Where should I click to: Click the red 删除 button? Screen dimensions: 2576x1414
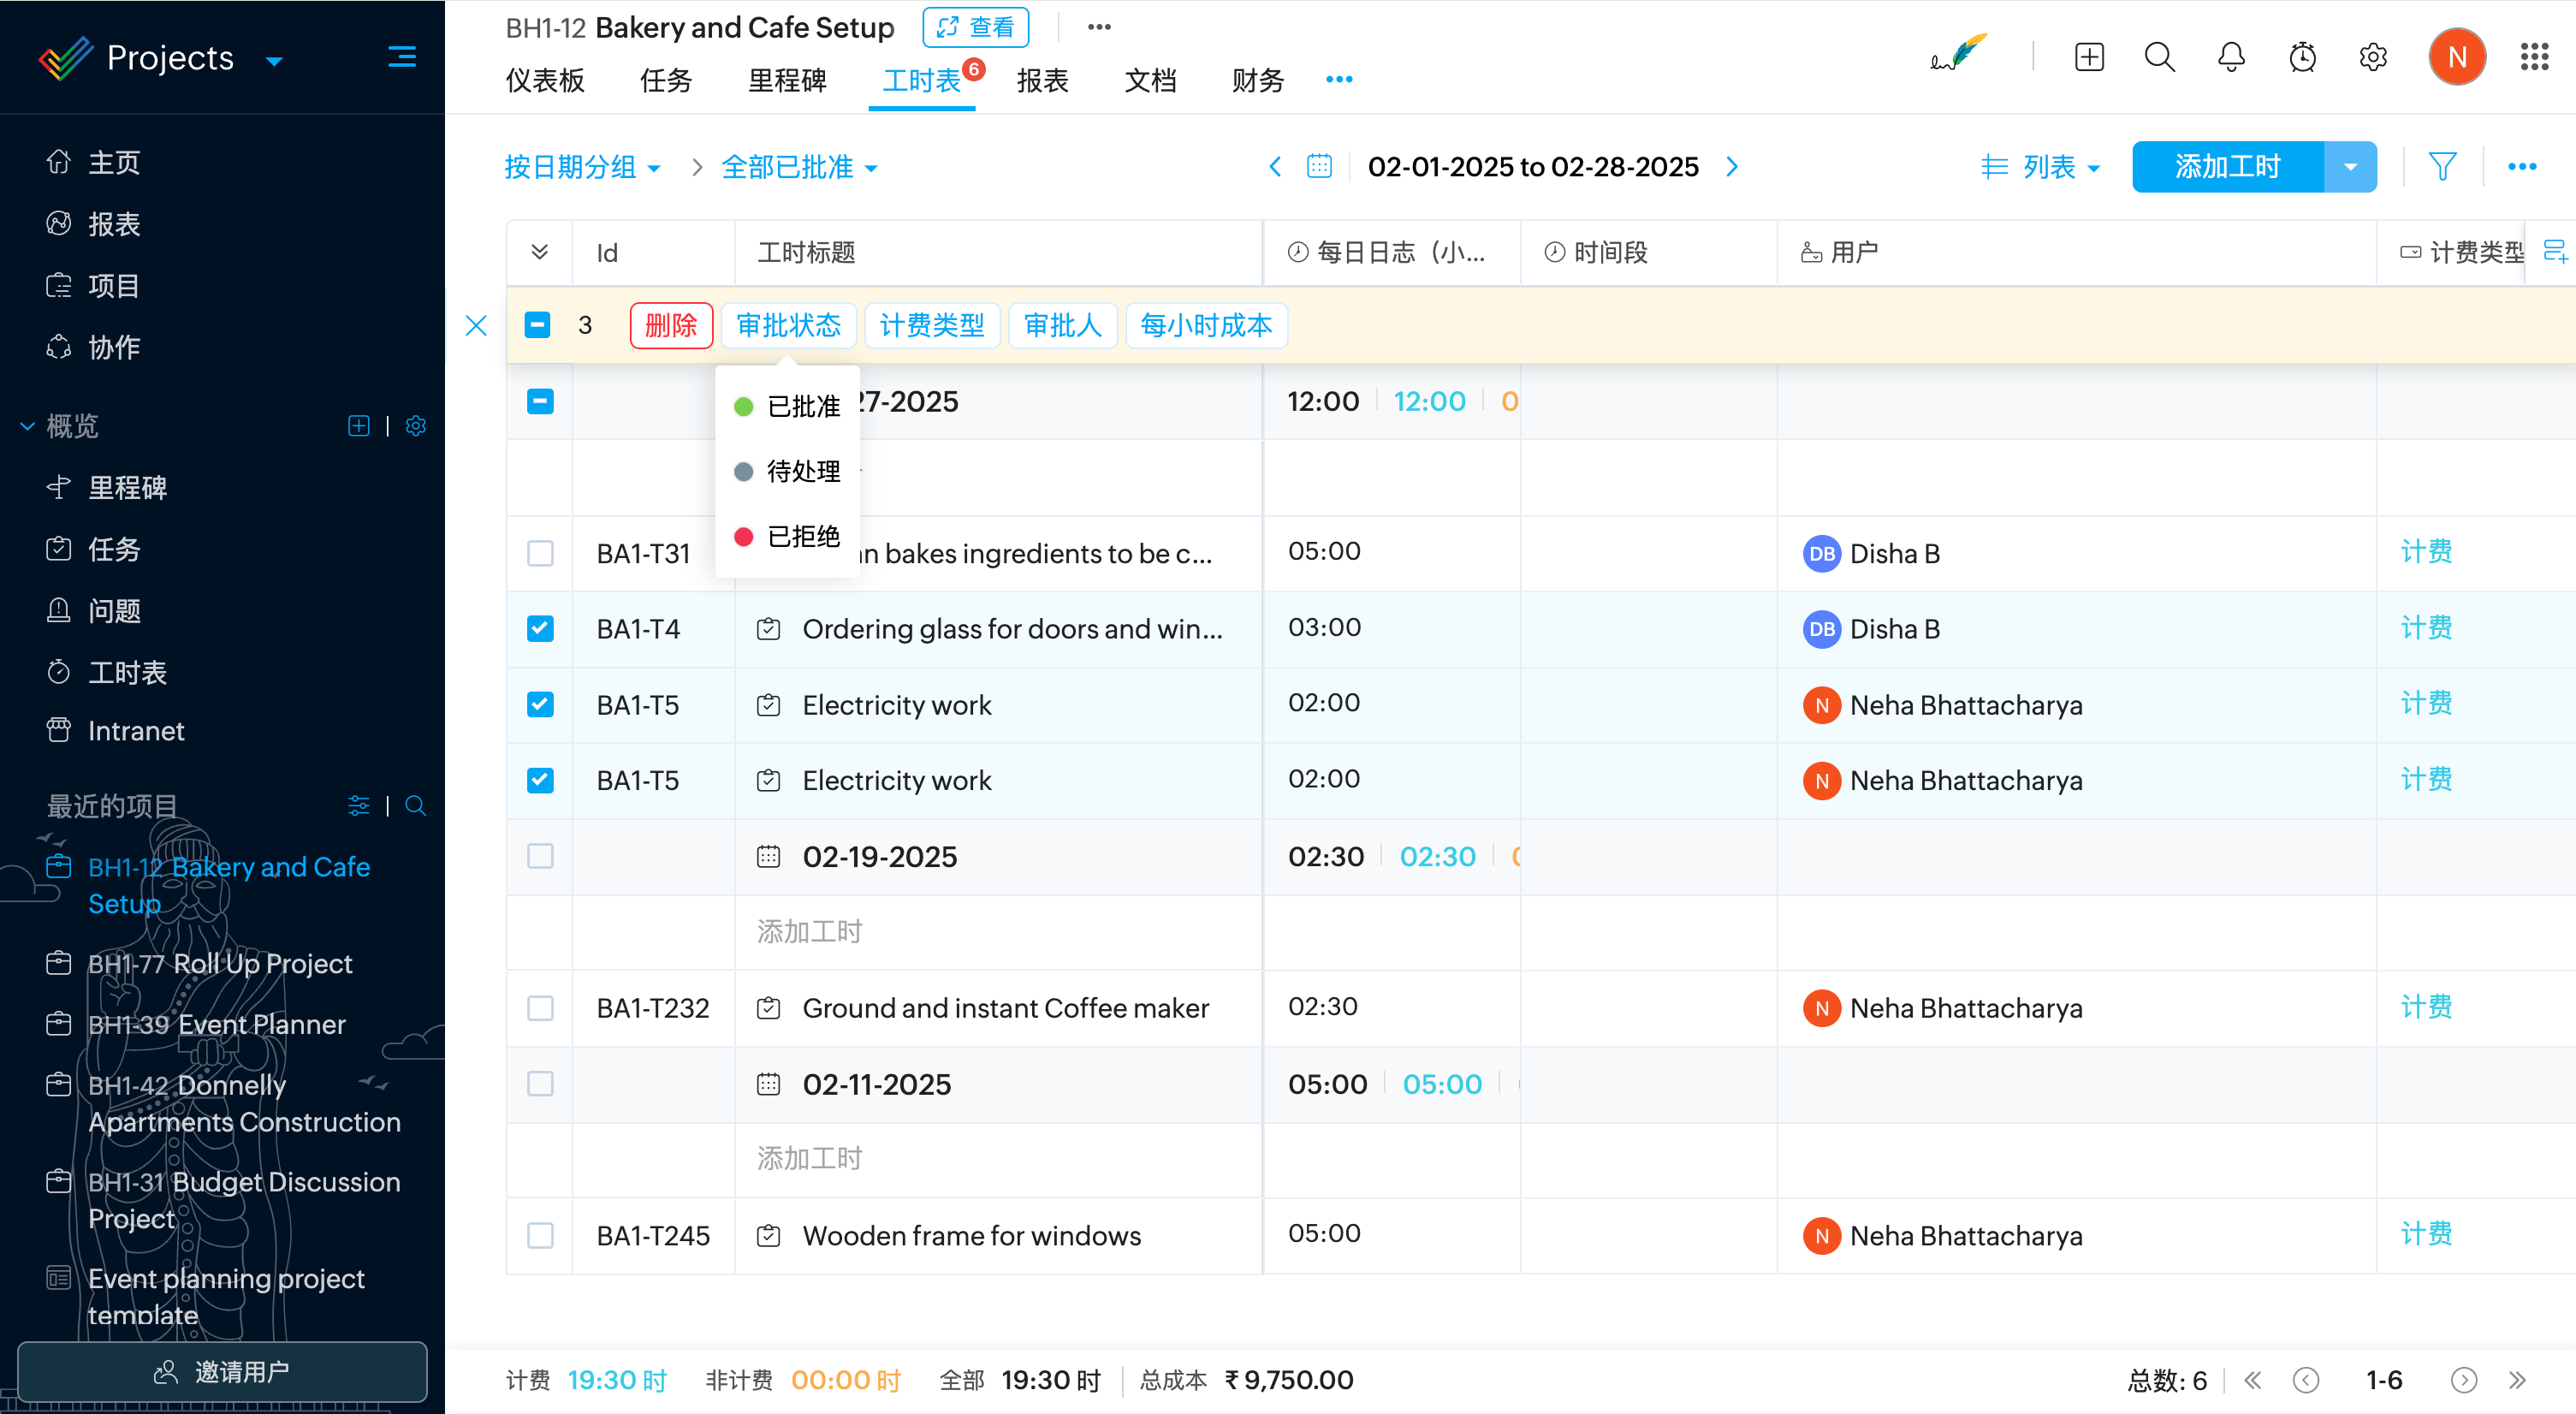coord(670,325)
